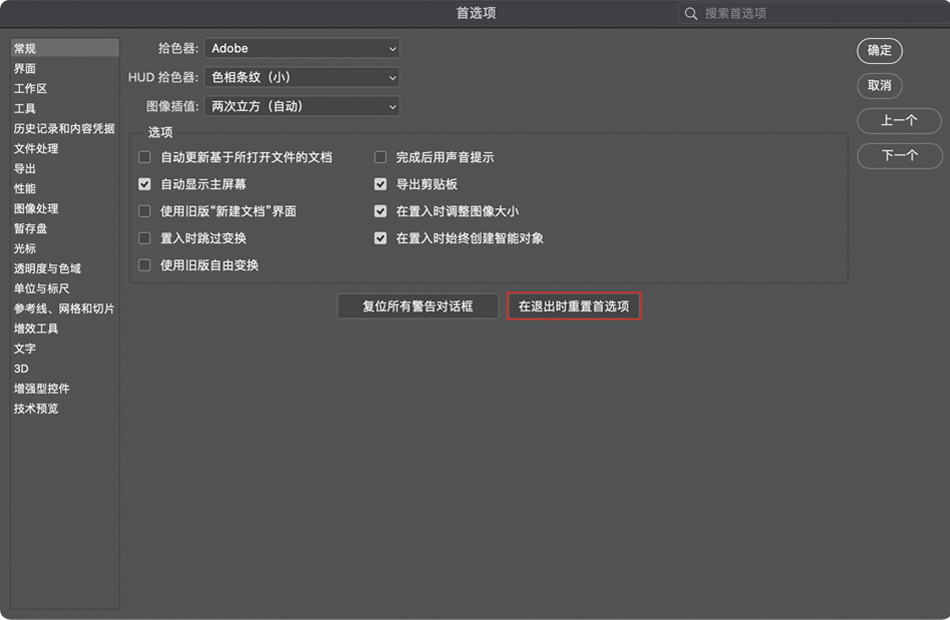Open 历史记录和内容凭据 category
Screen dimensions: 950x620
pos(65,128)
